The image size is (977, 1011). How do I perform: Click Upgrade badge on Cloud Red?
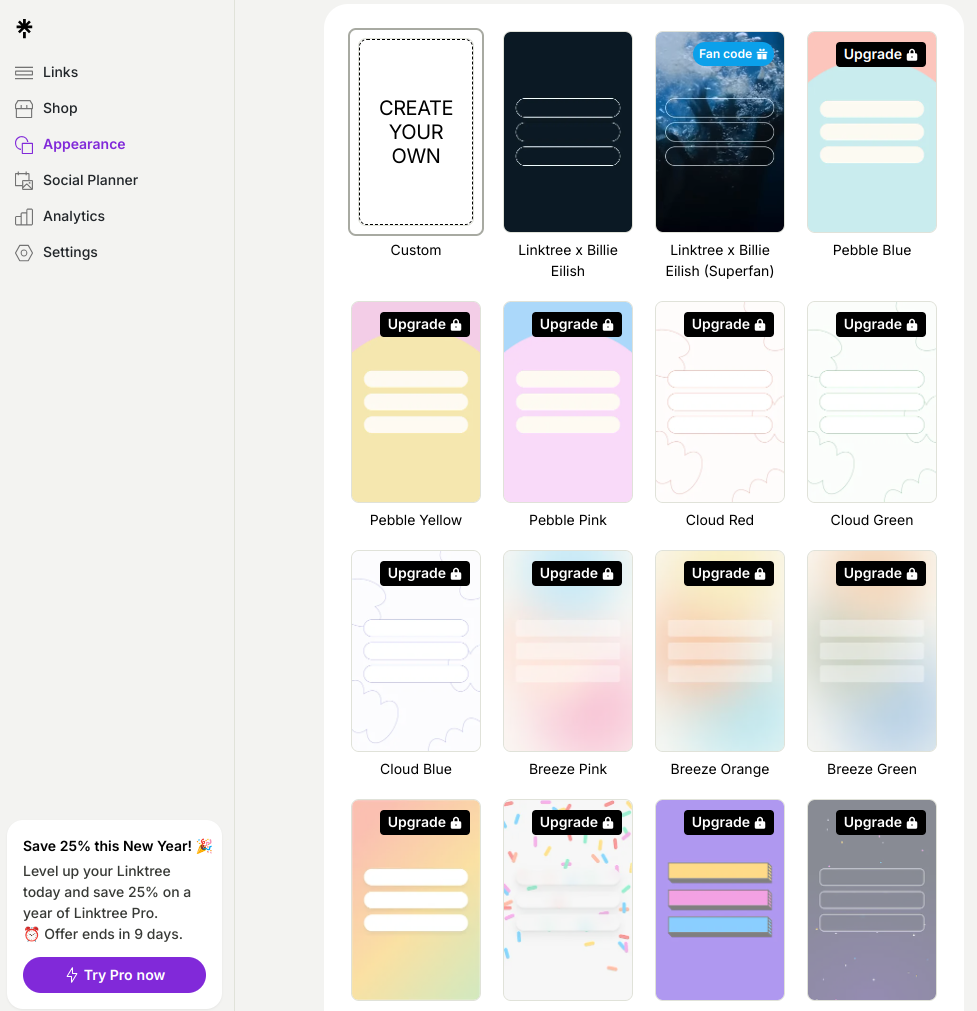pyautogui.click(x=729, y=324)
